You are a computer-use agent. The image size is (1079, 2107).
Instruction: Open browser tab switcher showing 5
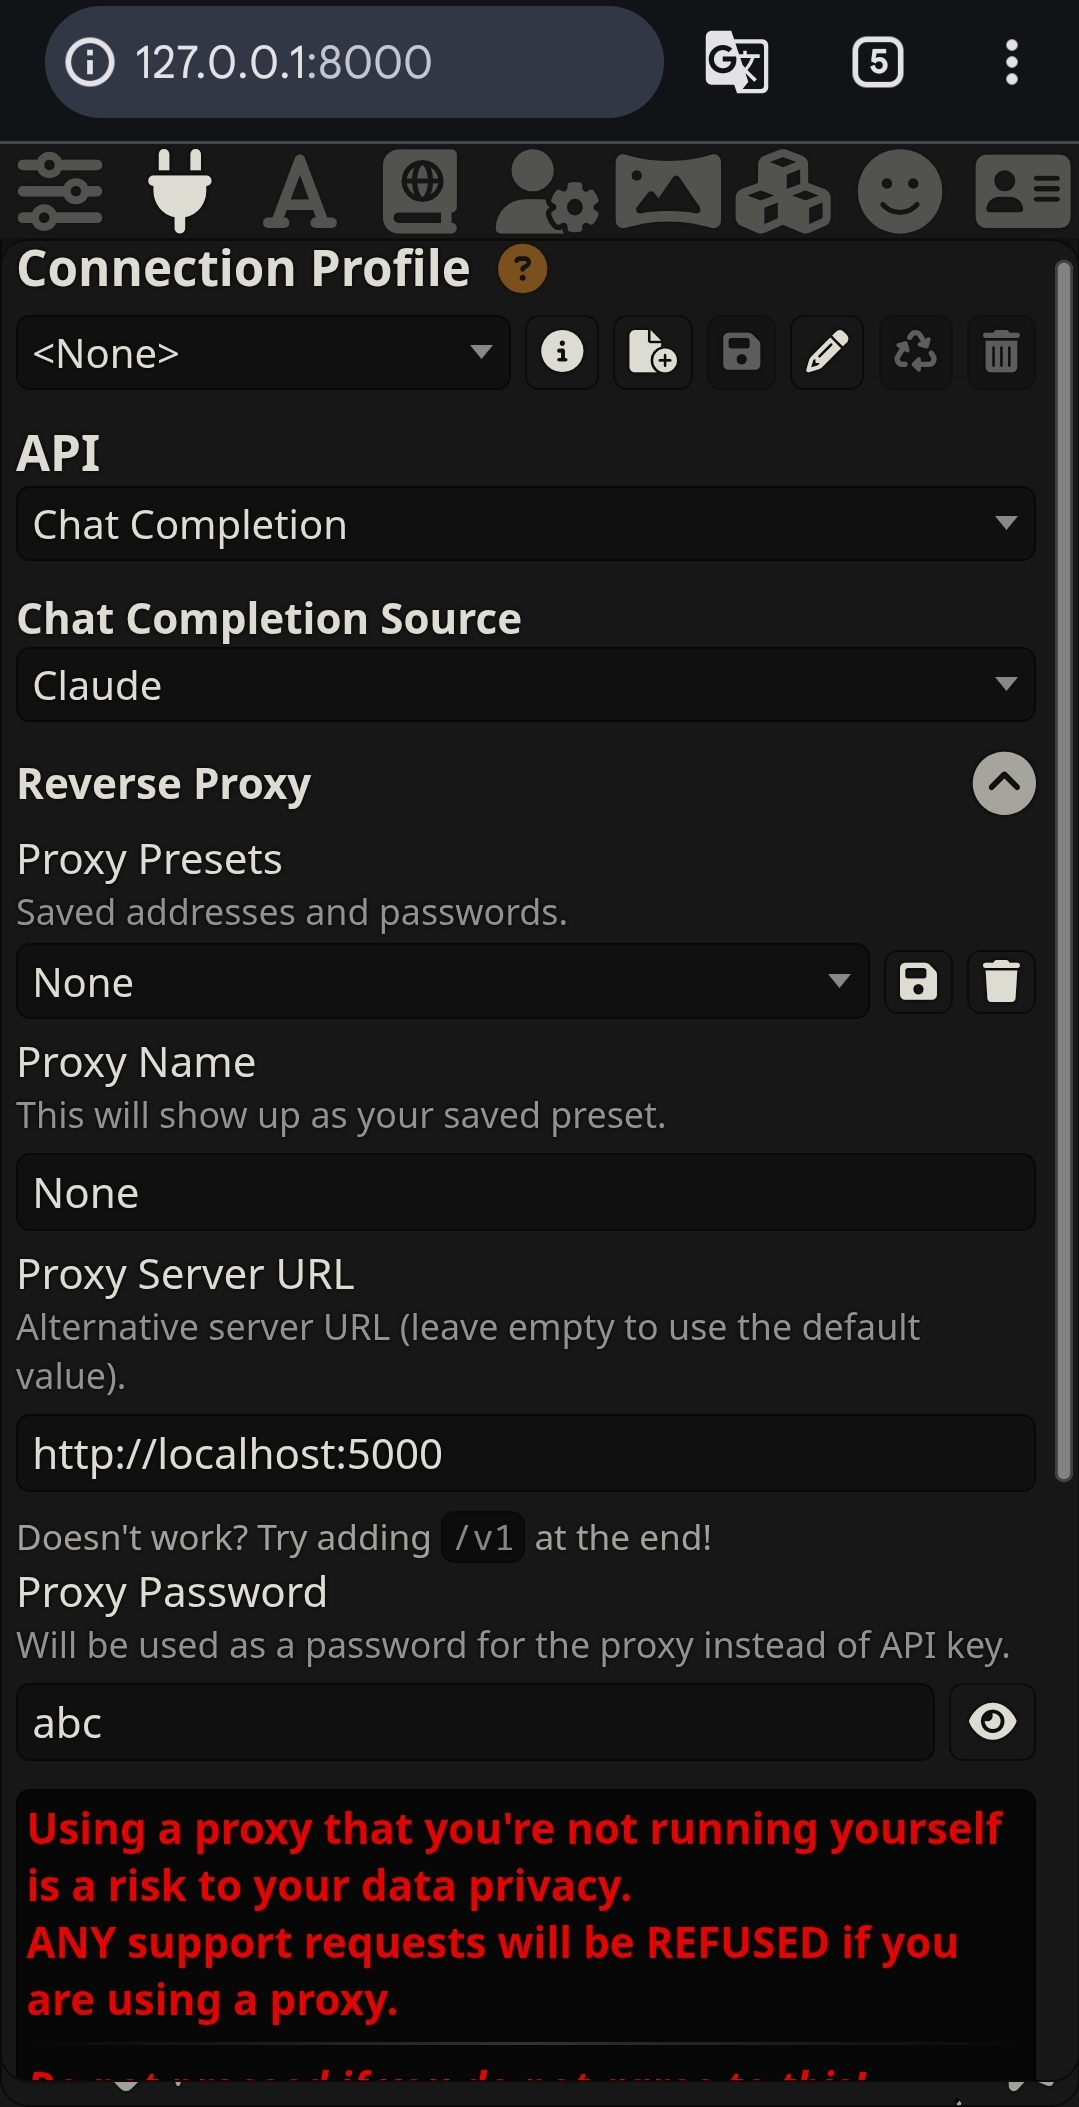(x=878, y=62)
